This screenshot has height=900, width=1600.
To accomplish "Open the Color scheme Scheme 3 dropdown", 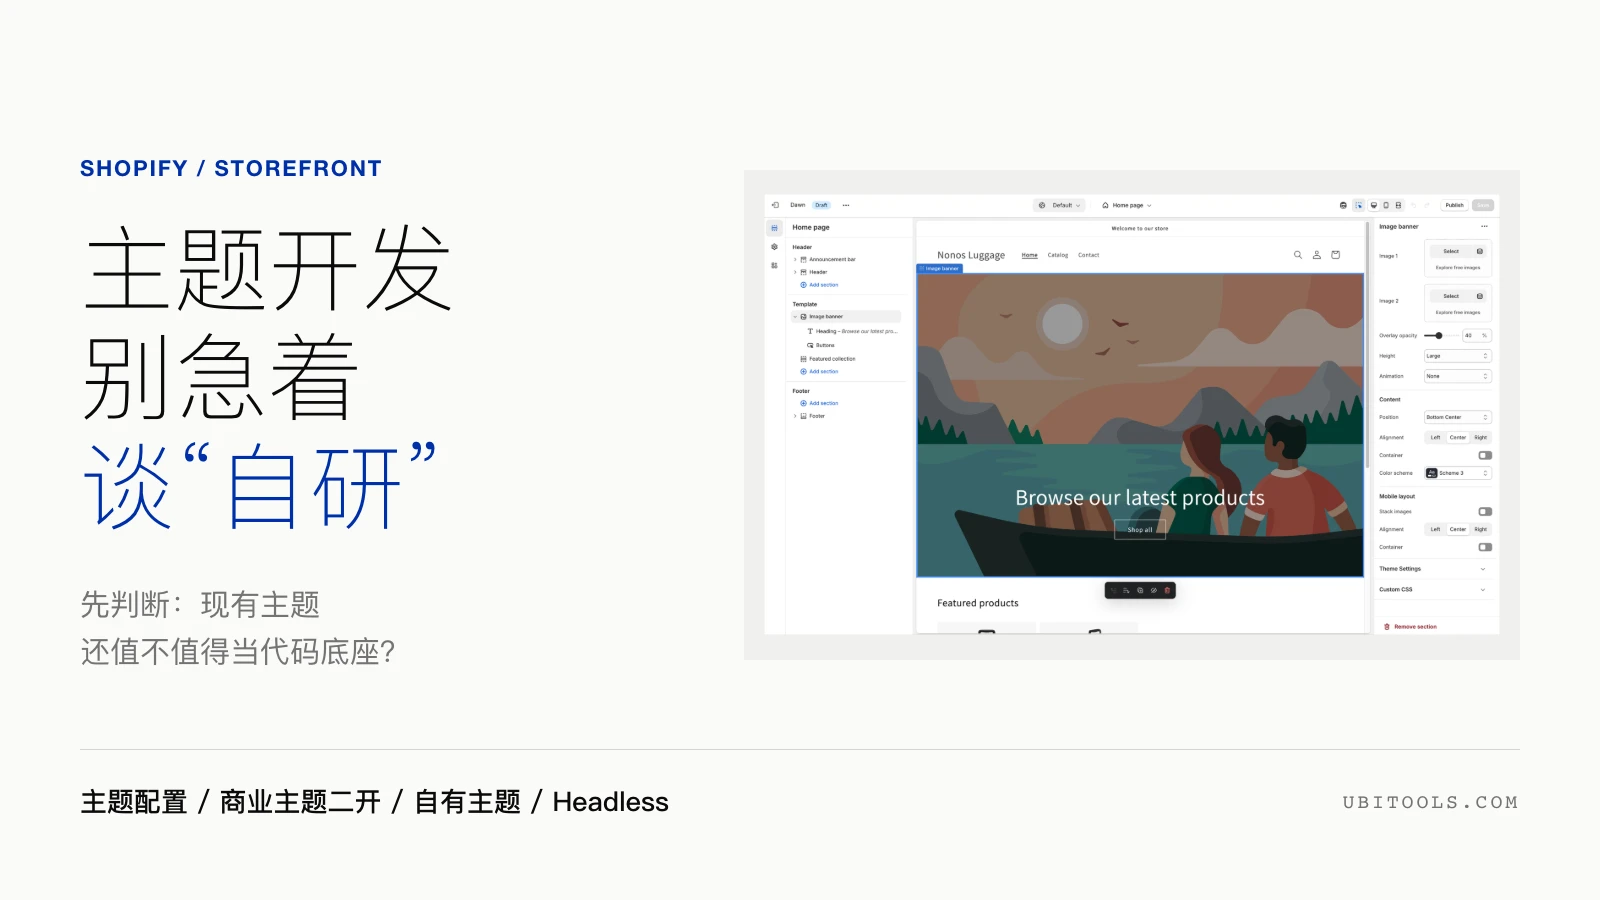I will coord(1458,473).
